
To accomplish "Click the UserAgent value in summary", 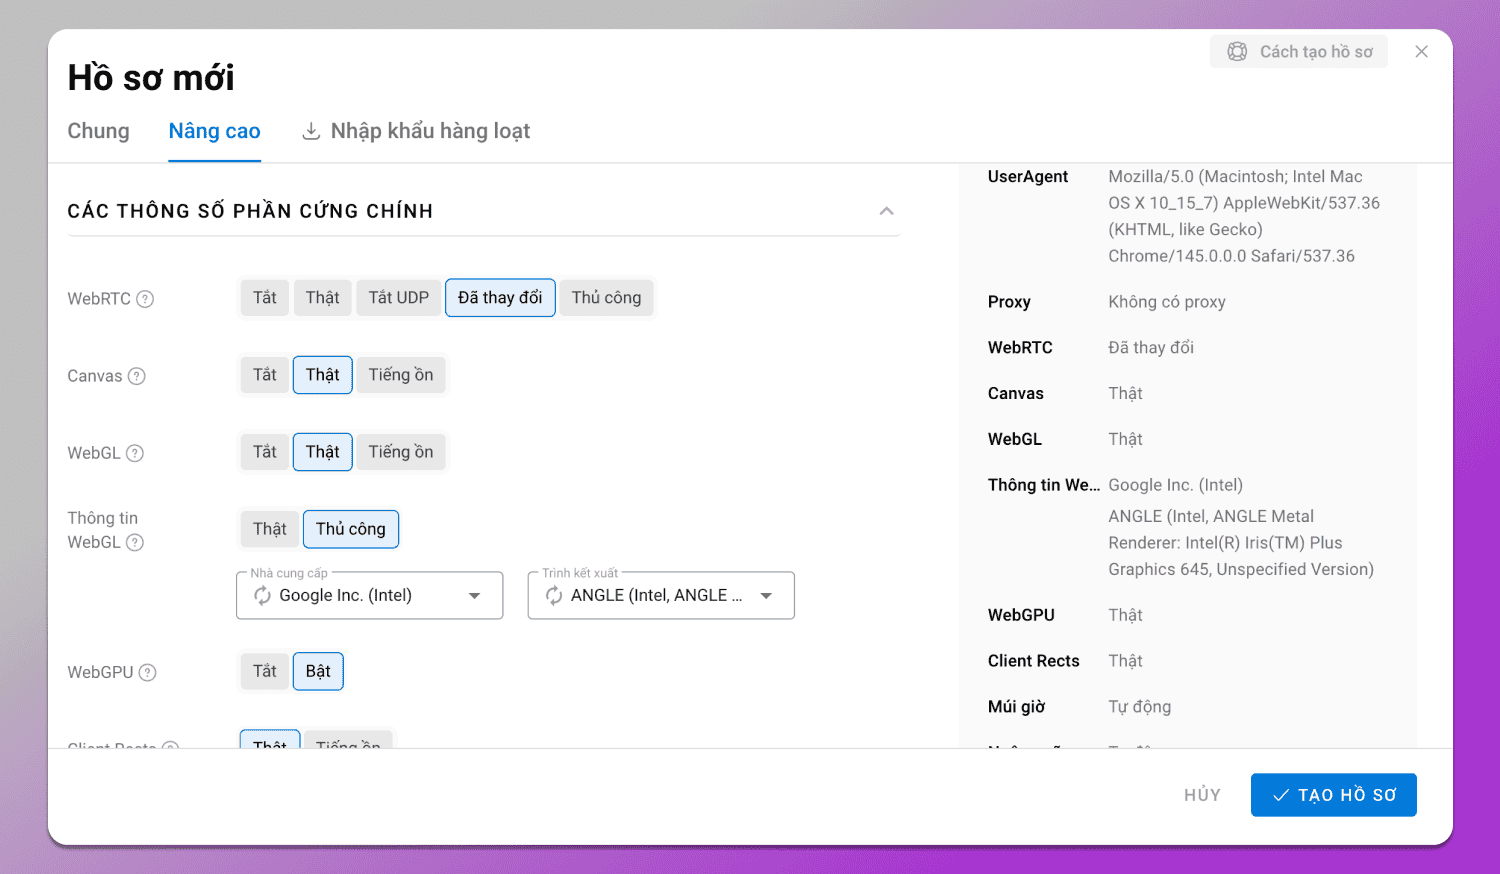I will pyautogui.click(x=1244, y=216).
